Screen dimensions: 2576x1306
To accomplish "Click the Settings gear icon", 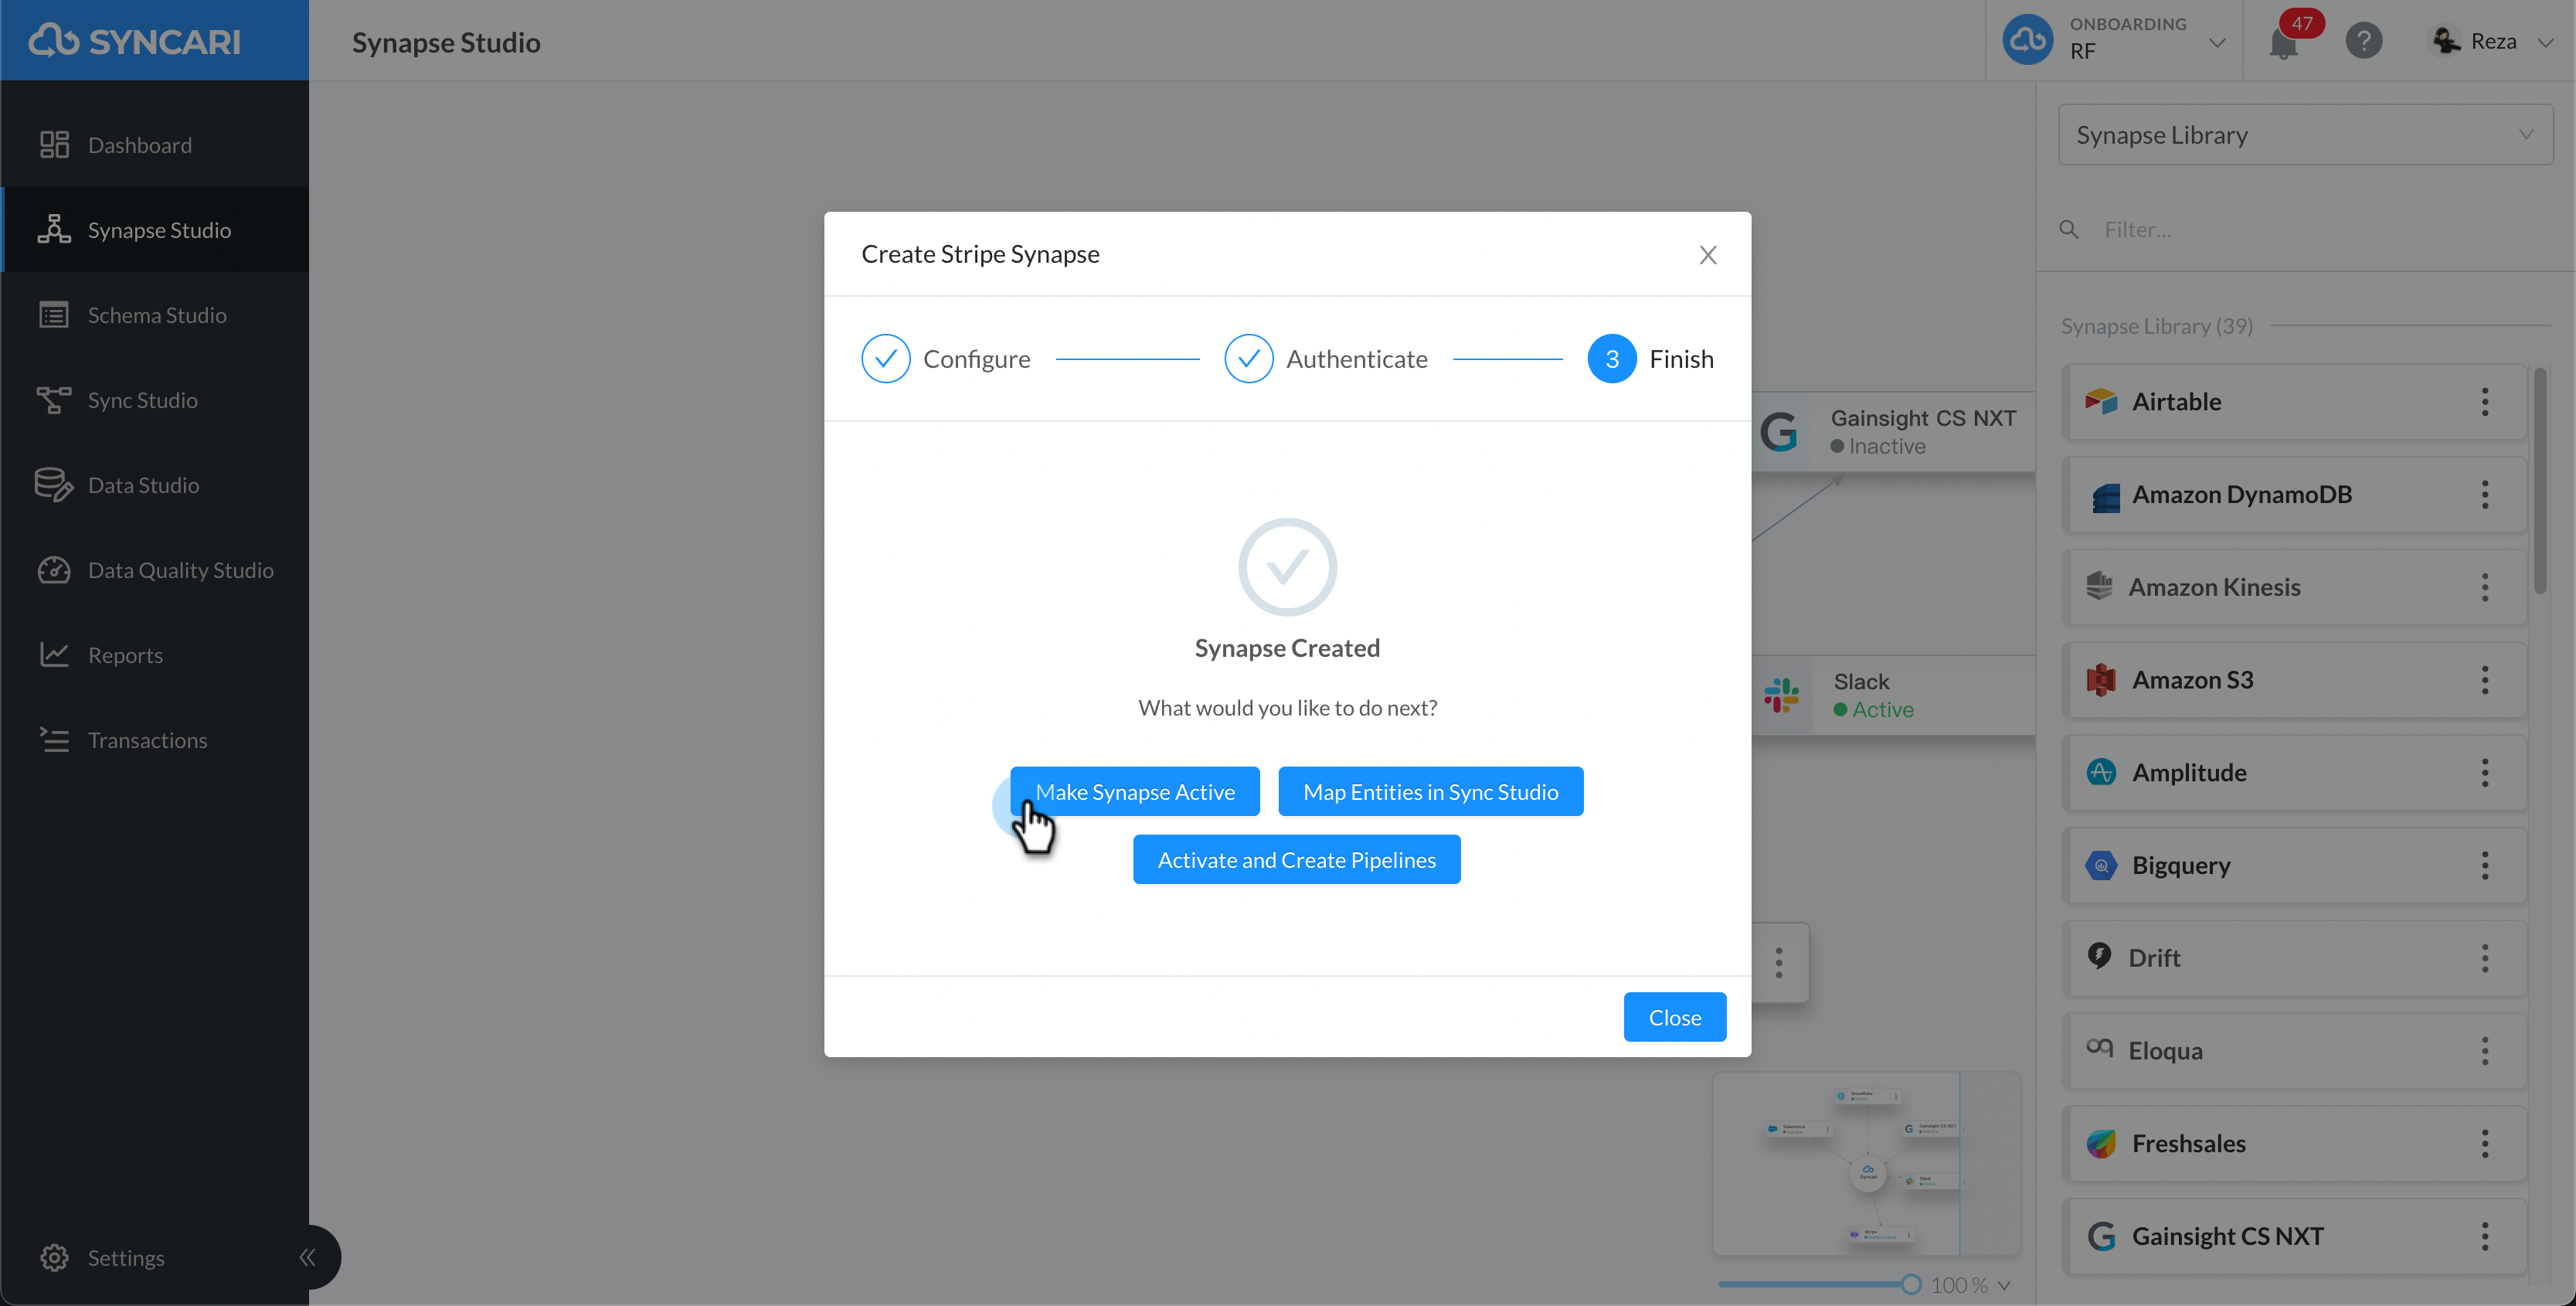I will (x=54, y=1257).
